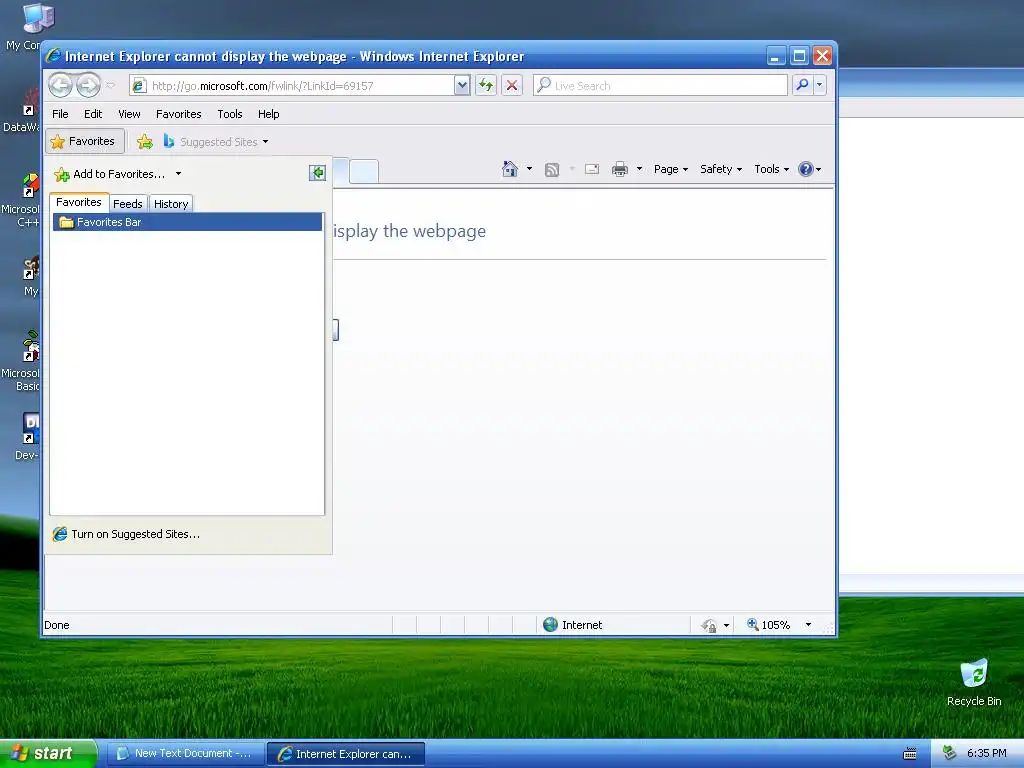
Task: Click the Windows Start button
Action: pyautogui.click(x=48, y=754)
